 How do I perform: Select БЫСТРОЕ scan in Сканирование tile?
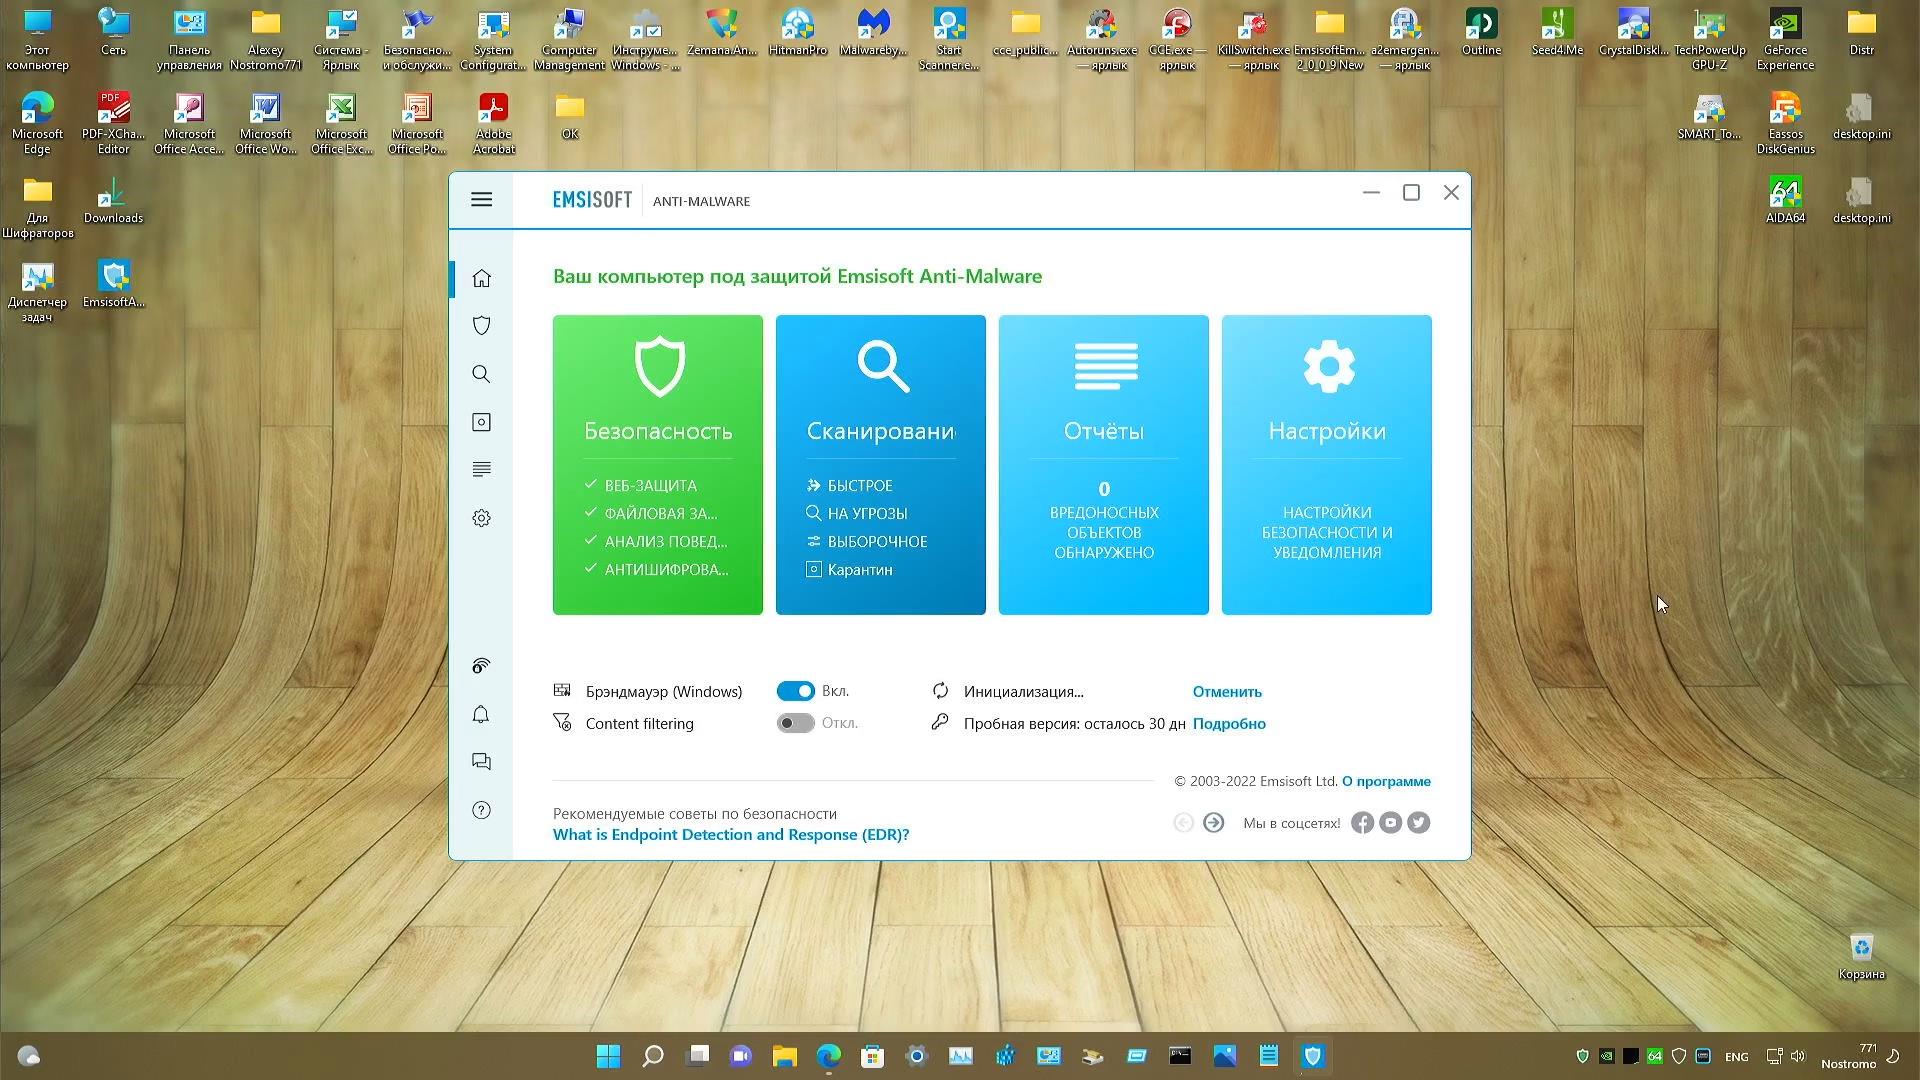[859, 485]
